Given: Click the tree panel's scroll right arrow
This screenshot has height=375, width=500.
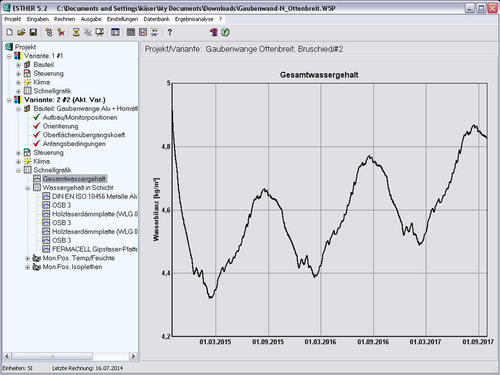Looking at the screenshot, I should coord(133,356).
